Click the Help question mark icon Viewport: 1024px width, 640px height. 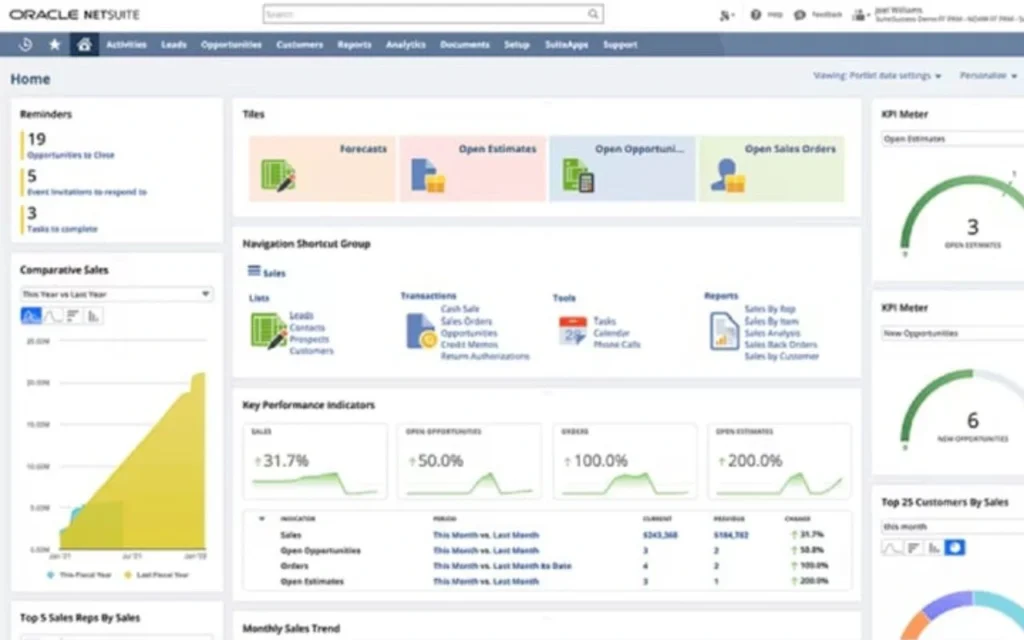756,15
